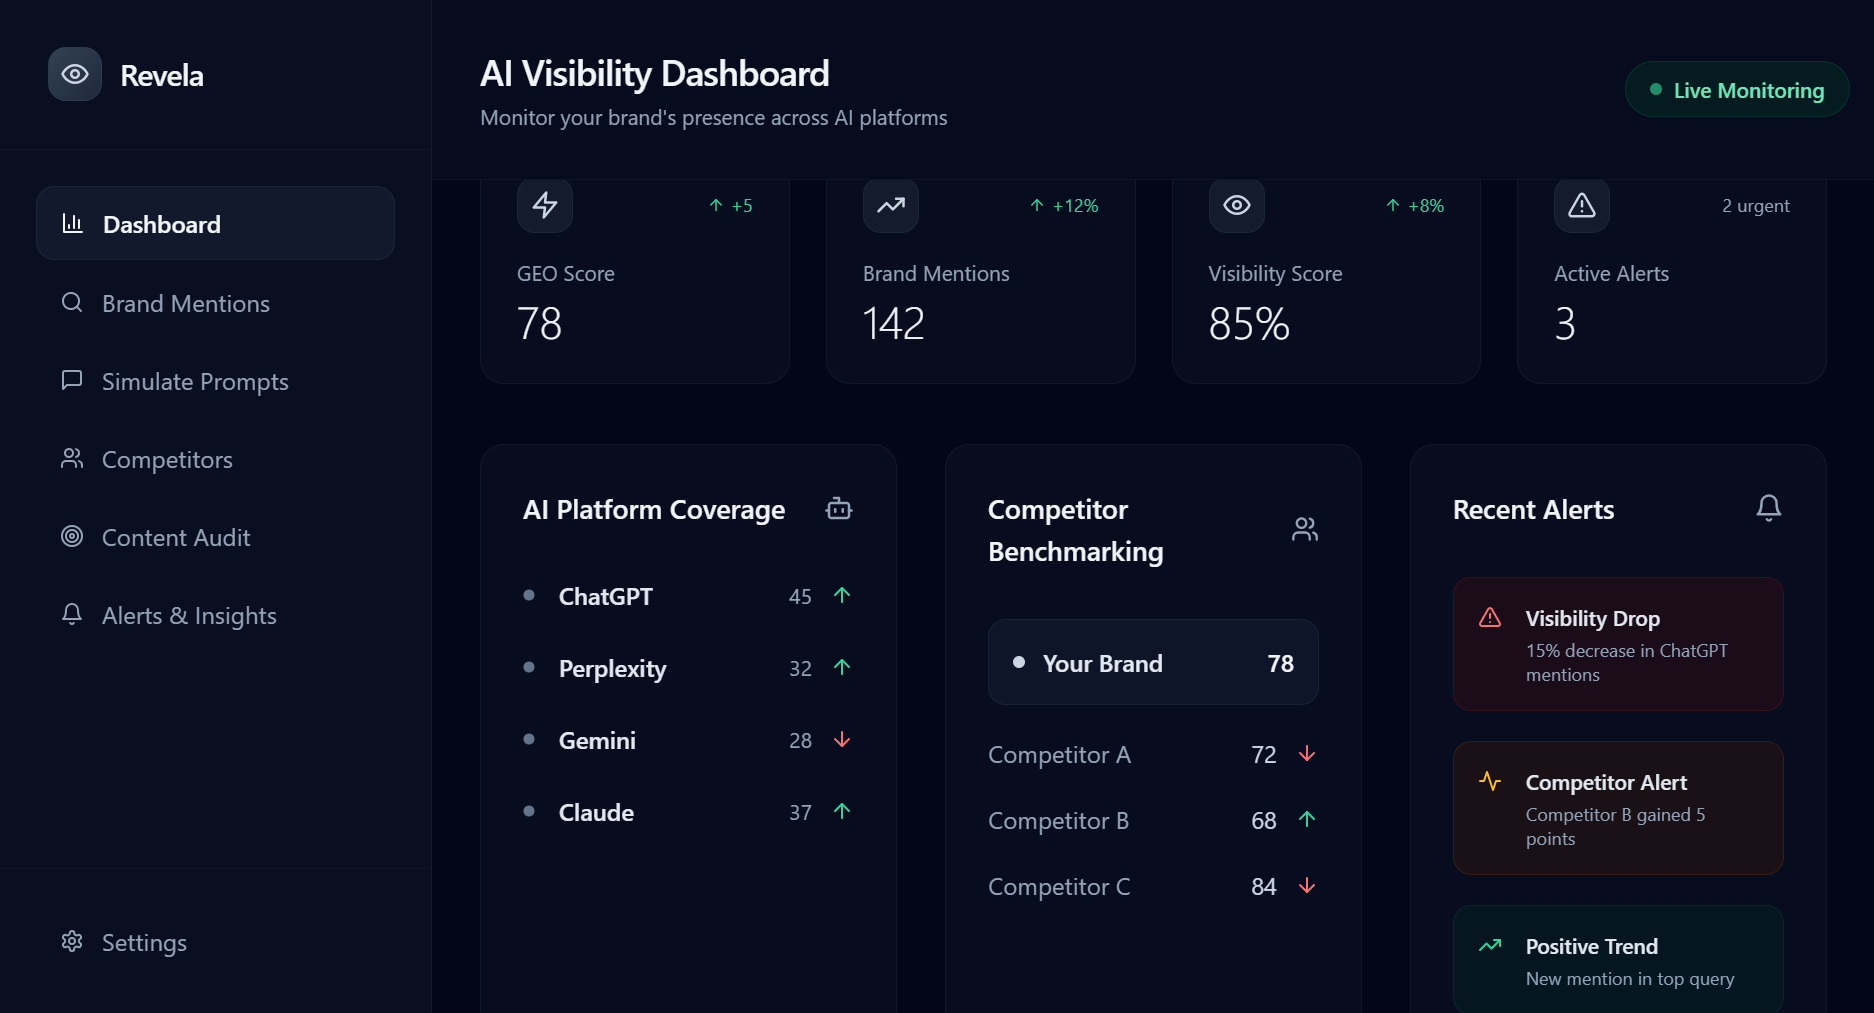This screenshot has width=1874, height=1013.
Task: Click the Visibility Score value 85%
Action: coord(1249,324)
